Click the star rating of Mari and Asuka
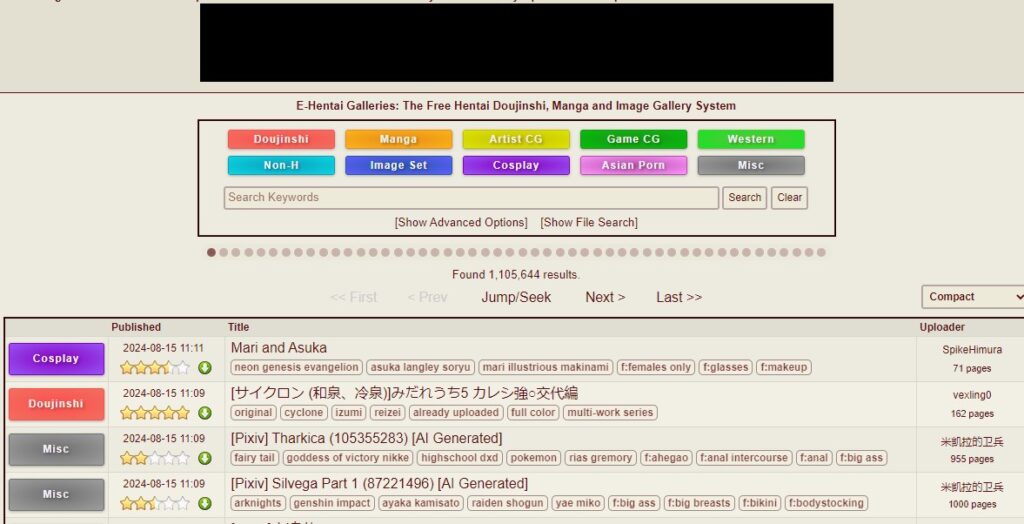1024x524 pixels. [155, 368]
